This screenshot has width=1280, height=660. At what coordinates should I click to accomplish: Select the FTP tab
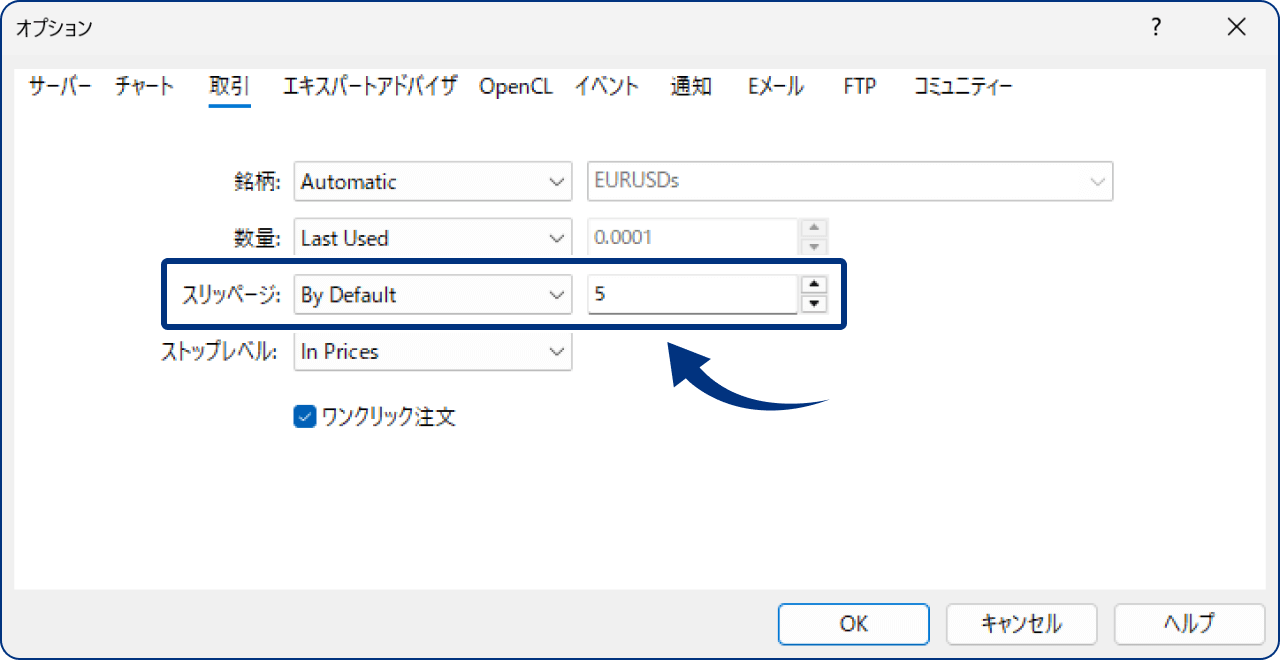[x=858, y=86]
